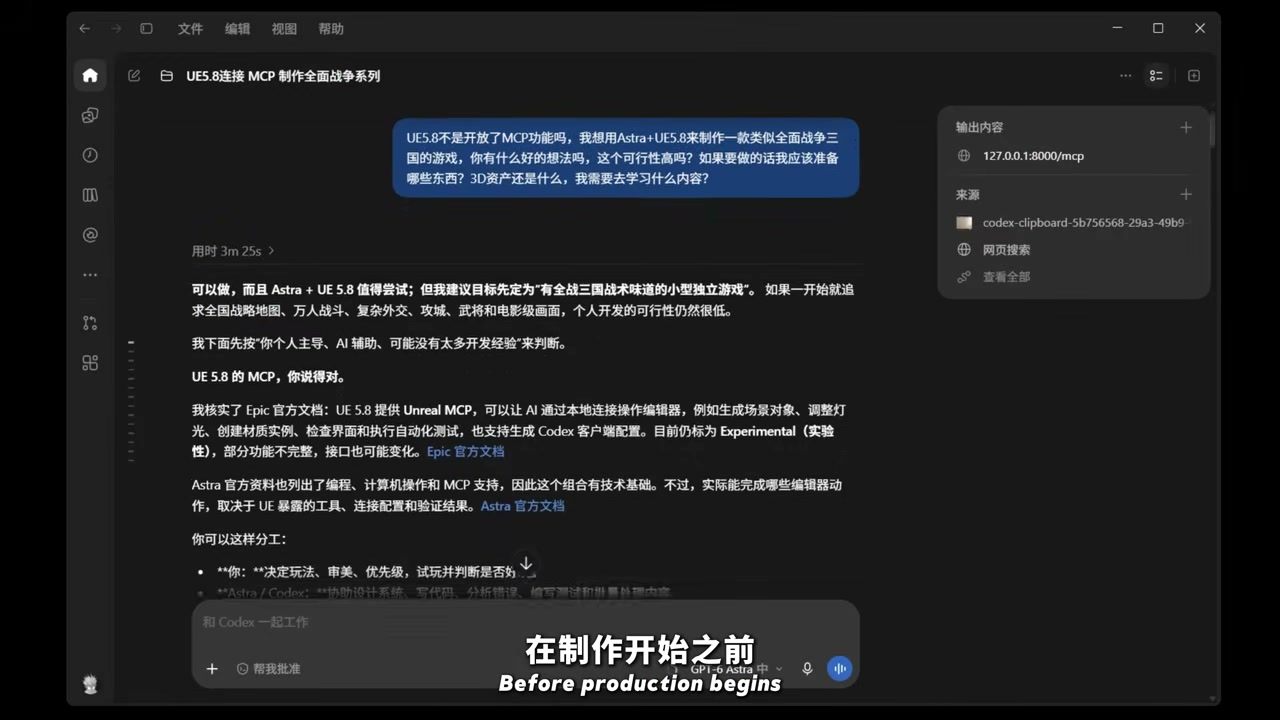Click the plus attach button in composer
The height and width of the screenshot is (720, 1280).
coord(212,669)
